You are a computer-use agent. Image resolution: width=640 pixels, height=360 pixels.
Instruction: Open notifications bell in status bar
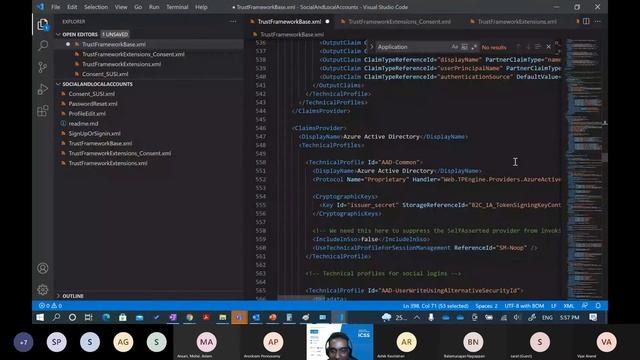click(x=598, y=306)
